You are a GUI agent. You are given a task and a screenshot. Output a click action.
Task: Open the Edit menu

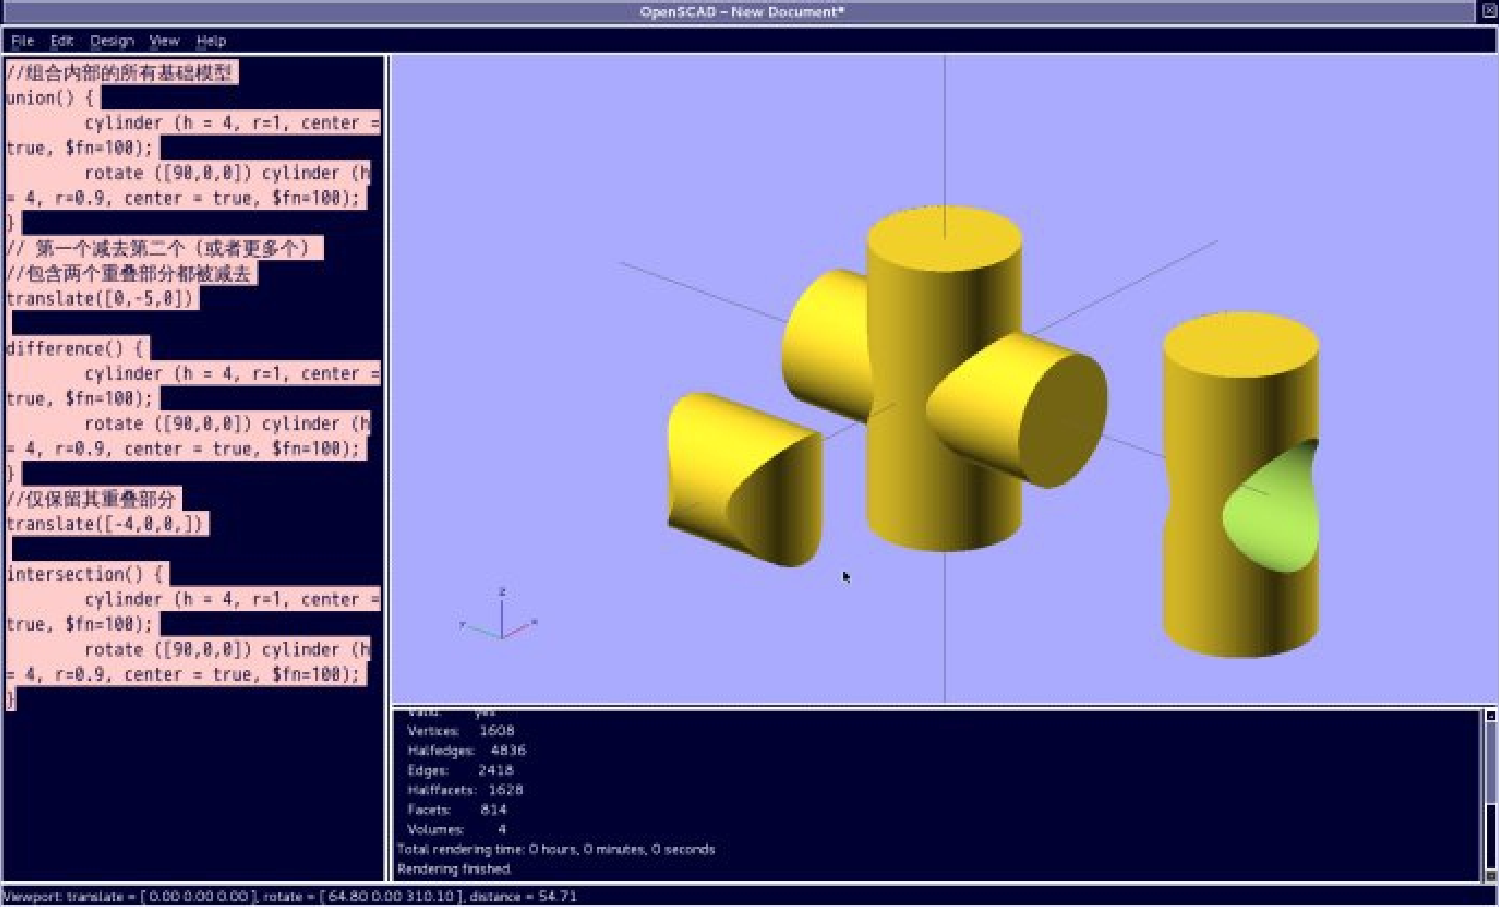point(62,41)
